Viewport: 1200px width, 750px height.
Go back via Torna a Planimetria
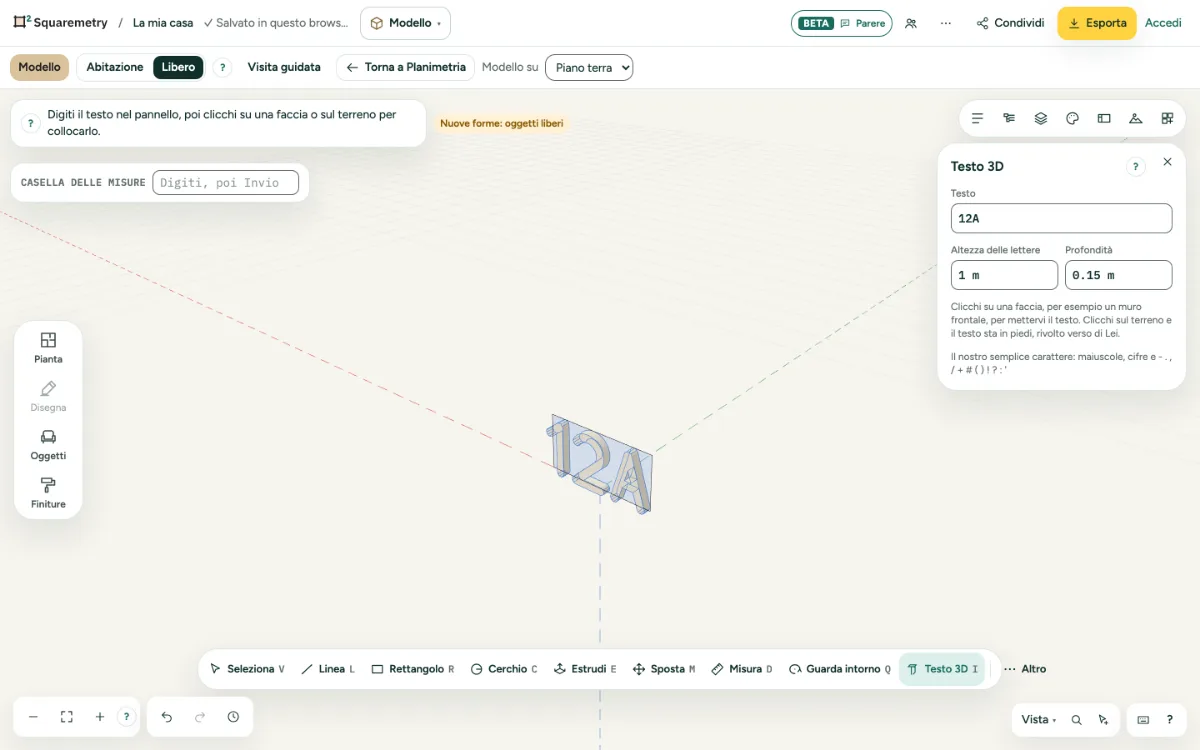click(405, 67)
